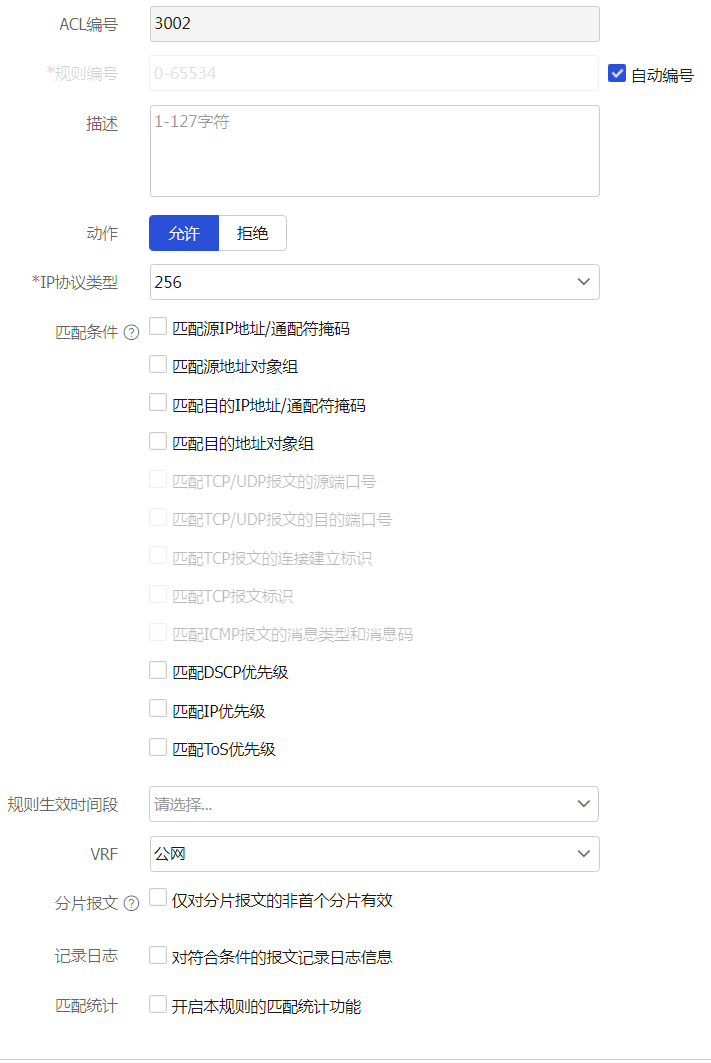Viewport: 711px width, 1063px height.
Task: Check the 匹配DSCP优先级 box
Action: coord(158,670)
